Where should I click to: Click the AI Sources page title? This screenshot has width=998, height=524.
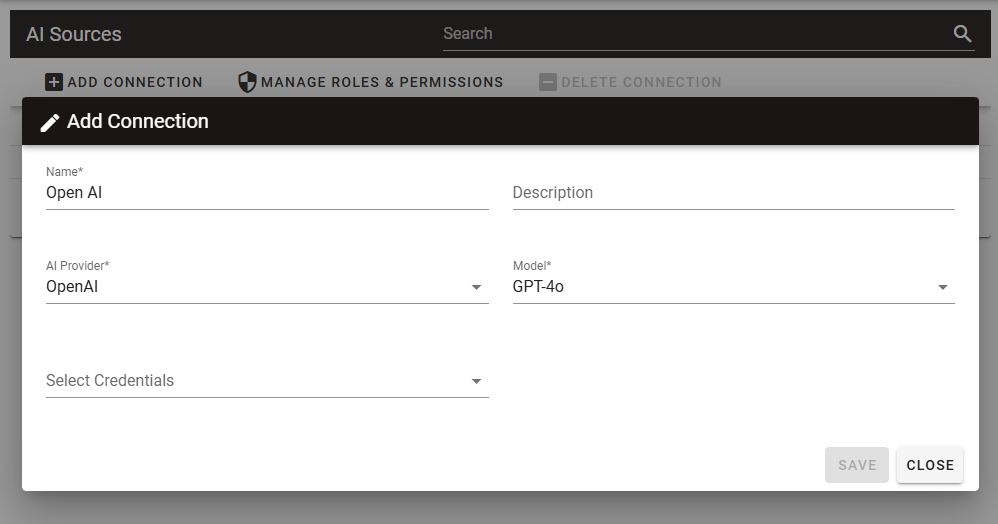pyautogui.click(x=74, y=34)
